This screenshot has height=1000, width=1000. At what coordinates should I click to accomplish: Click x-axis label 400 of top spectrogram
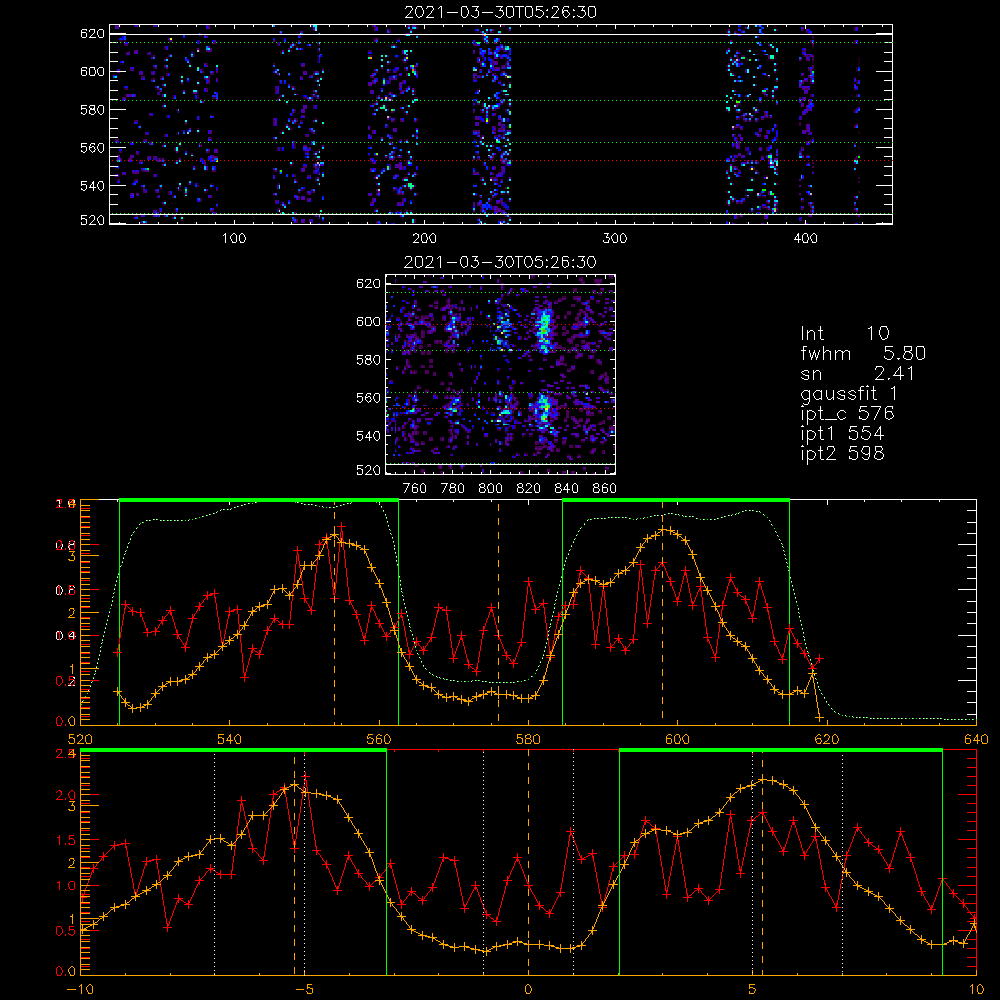click(805, 239)
